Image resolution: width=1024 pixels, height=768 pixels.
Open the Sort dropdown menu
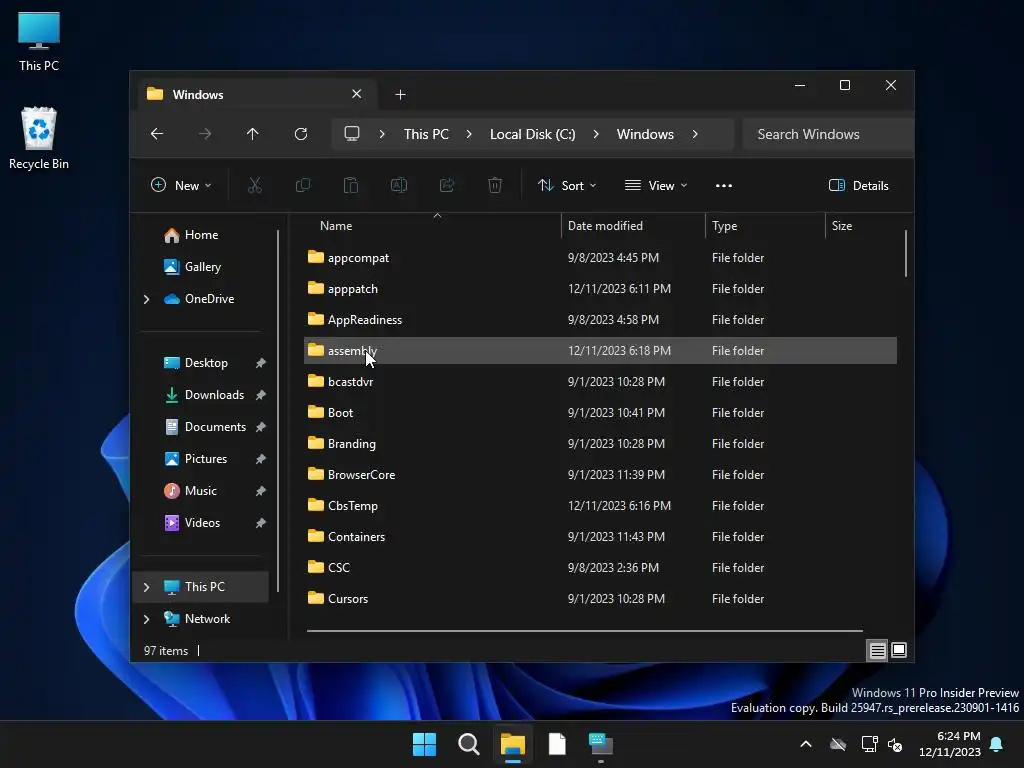[566, 185]
